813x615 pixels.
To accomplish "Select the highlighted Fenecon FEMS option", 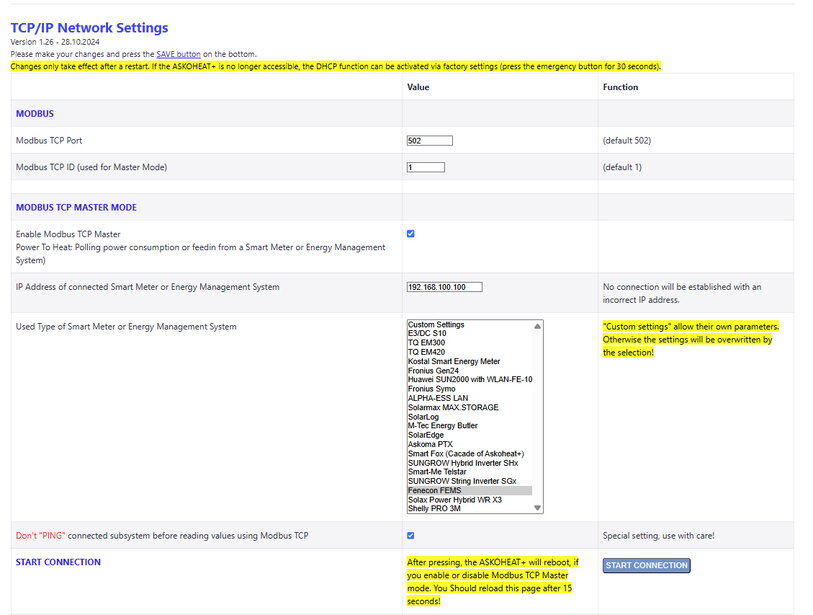I will [x=469, y=491].
